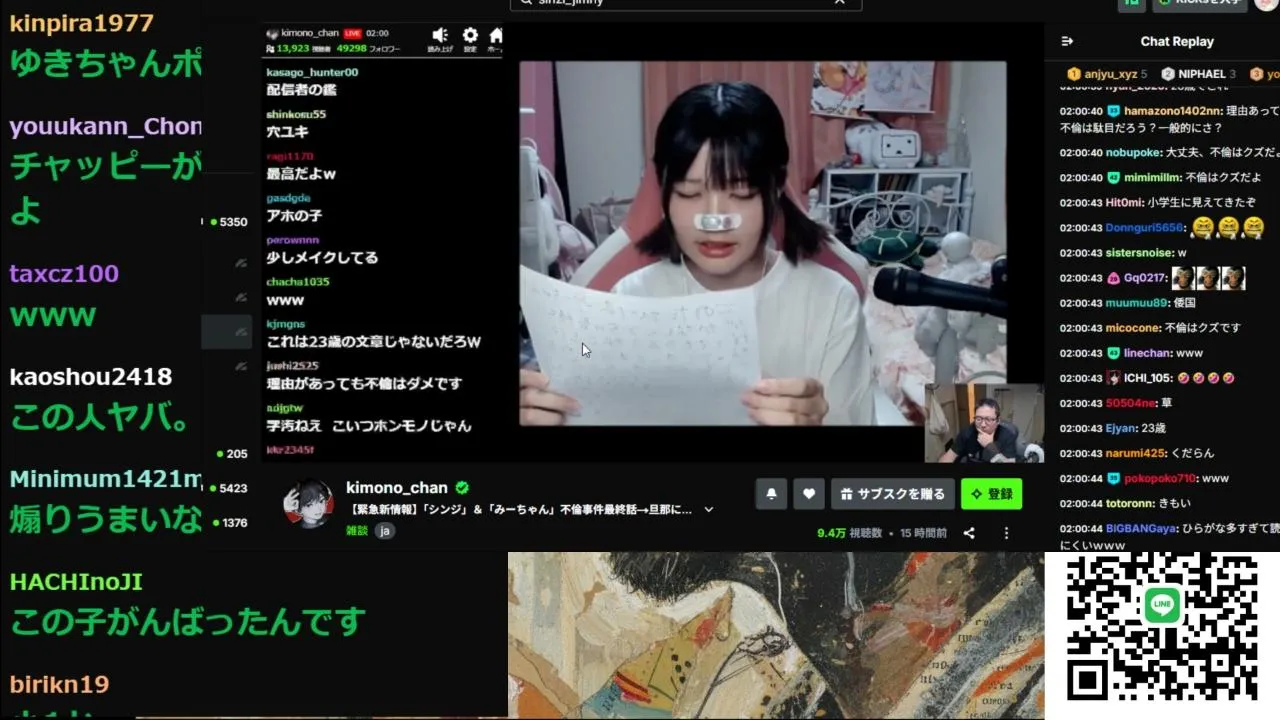This screenshot has width=1280, height=720.
Task: Click chat username Hit0mi
Action: coord(1124,203)
